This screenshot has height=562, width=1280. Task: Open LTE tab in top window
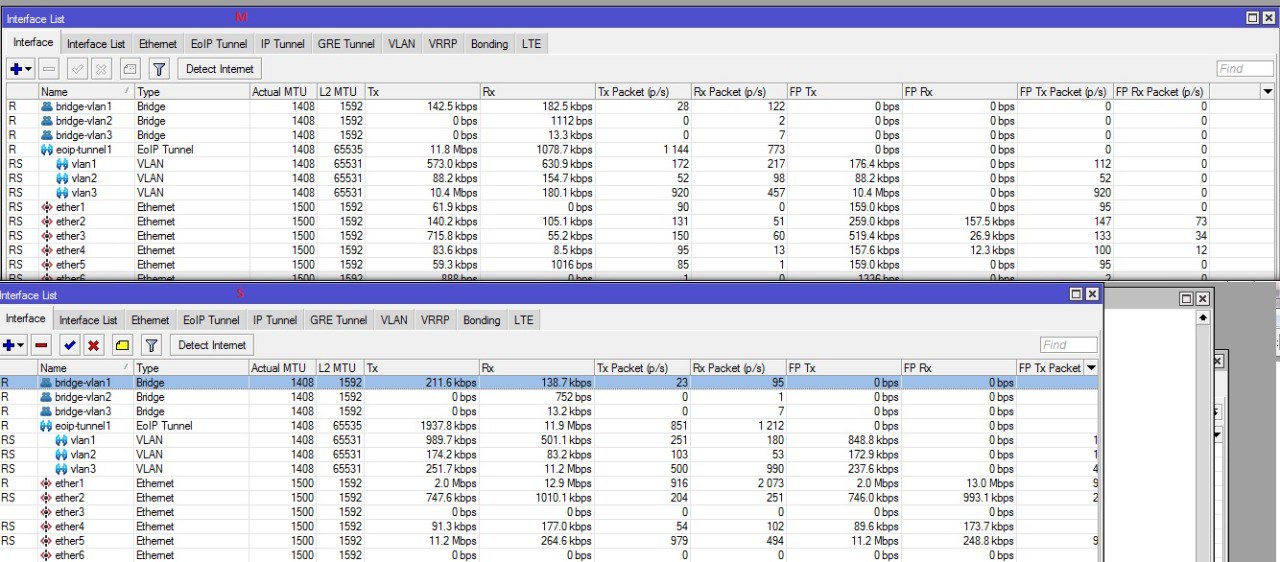531,44
